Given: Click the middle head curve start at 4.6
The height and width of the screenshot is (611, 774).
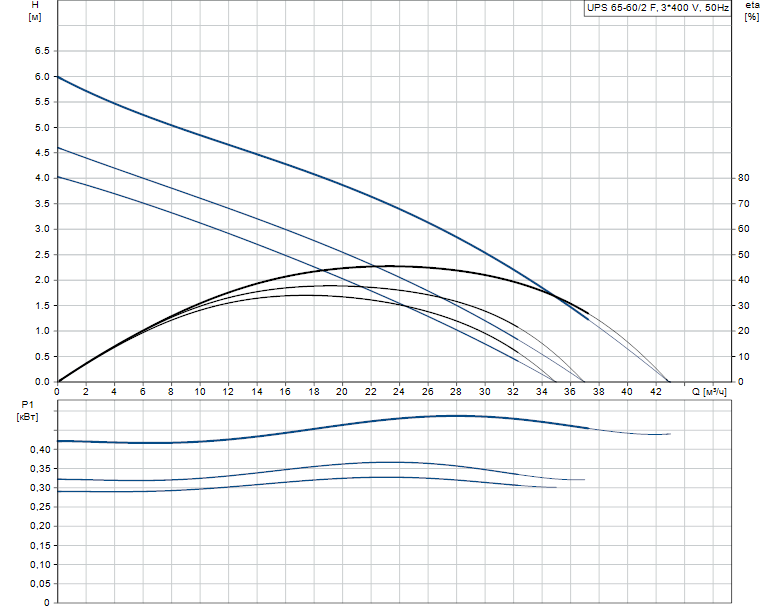Looking at the screenshot, I should click(58, 148).
